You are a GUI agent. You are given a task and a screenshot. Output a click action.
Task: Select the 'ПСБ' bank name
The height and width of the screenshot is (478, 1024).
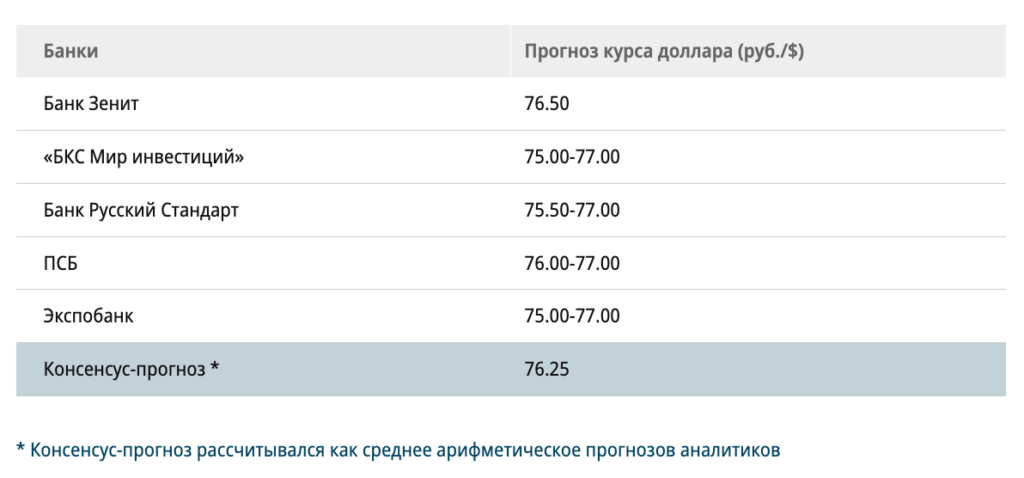61,263
